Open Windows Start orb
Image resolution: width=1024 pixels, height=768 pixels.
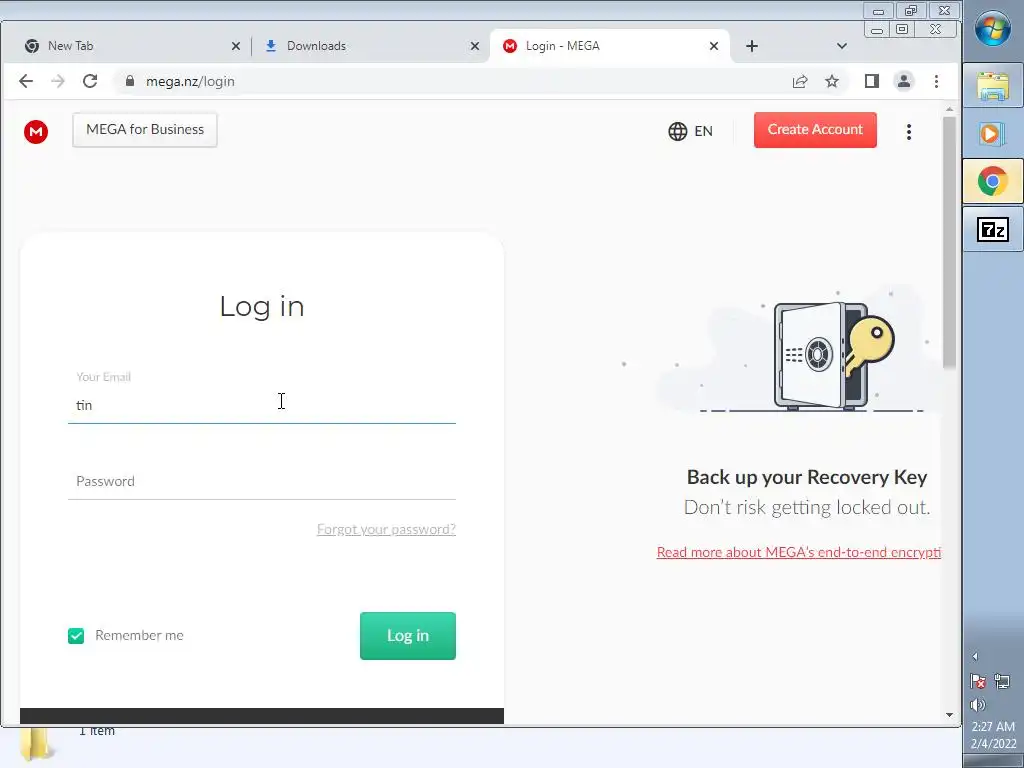[993, 28]
